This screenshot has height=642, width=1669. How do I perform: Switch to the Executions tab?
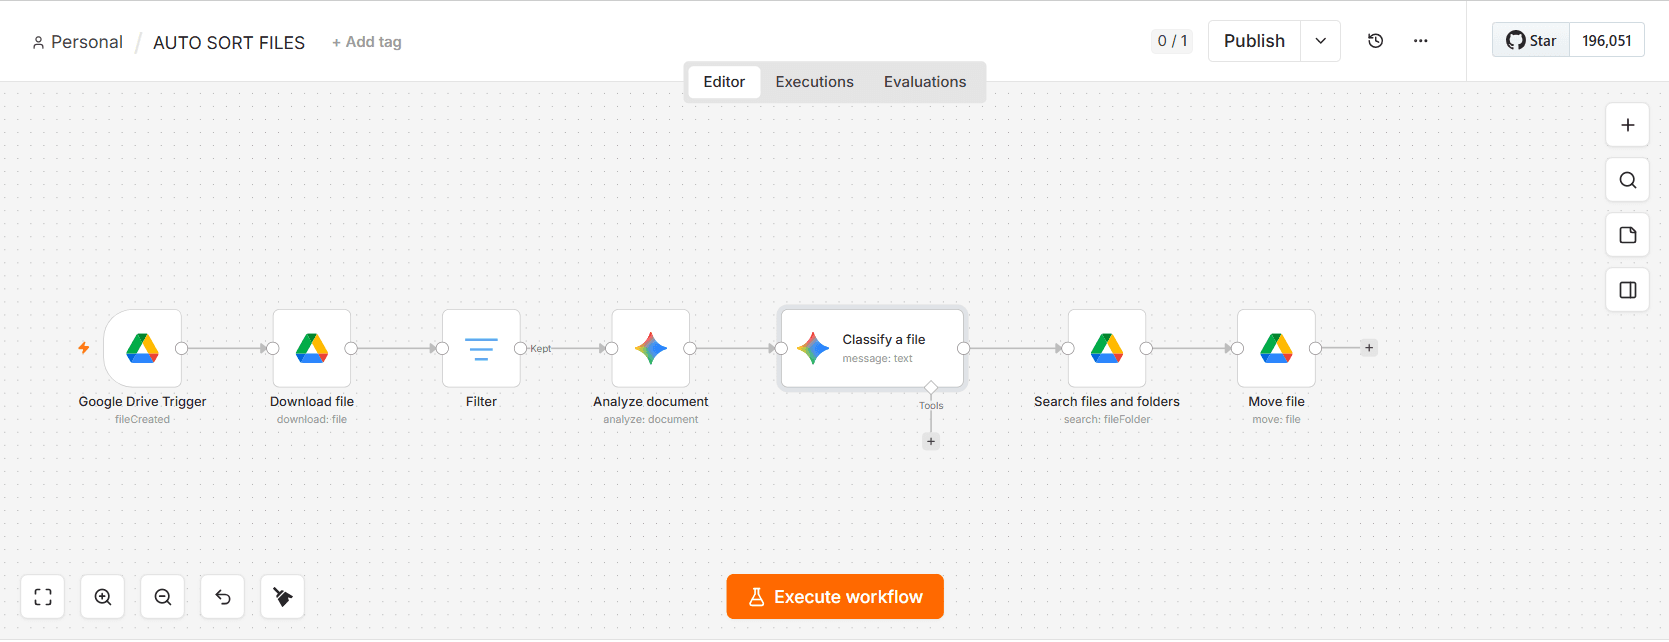(815, 82)
